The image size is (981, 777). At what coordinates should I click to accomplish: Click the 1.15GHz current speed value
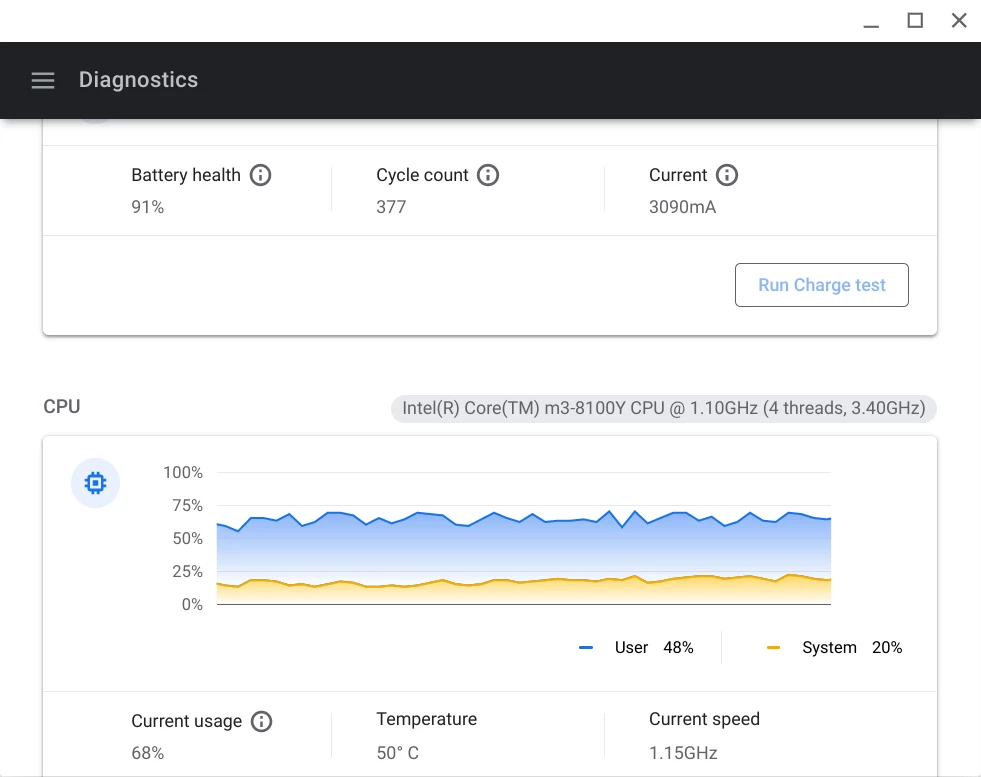pos(683,753)
